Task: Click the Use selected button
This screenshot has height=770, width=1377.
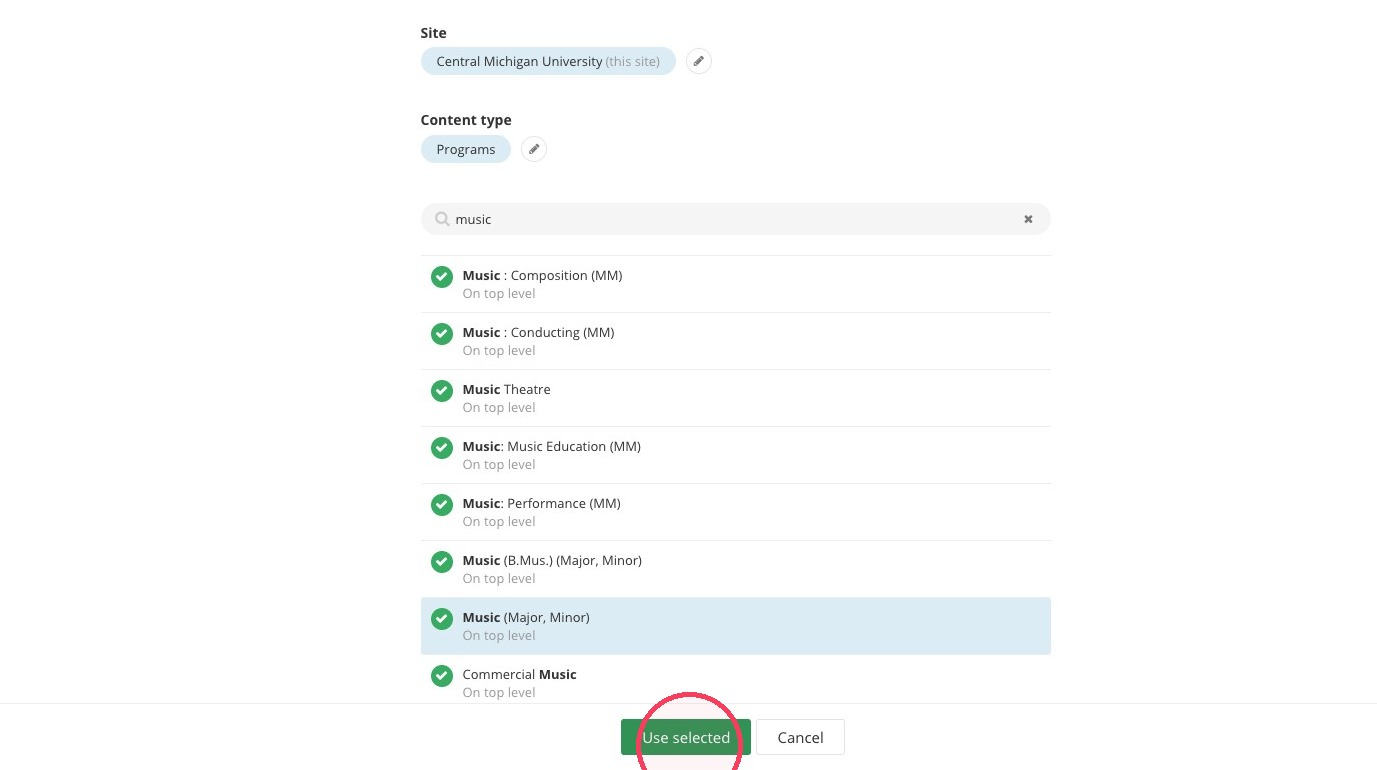Action: click(686, 737)
